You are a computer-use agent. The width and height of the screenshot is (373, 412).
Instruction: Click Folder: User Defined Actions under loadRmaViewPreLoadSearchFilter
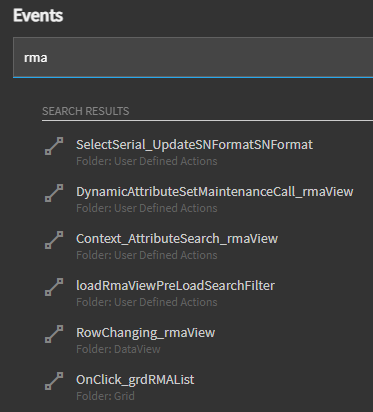(147, 302)
